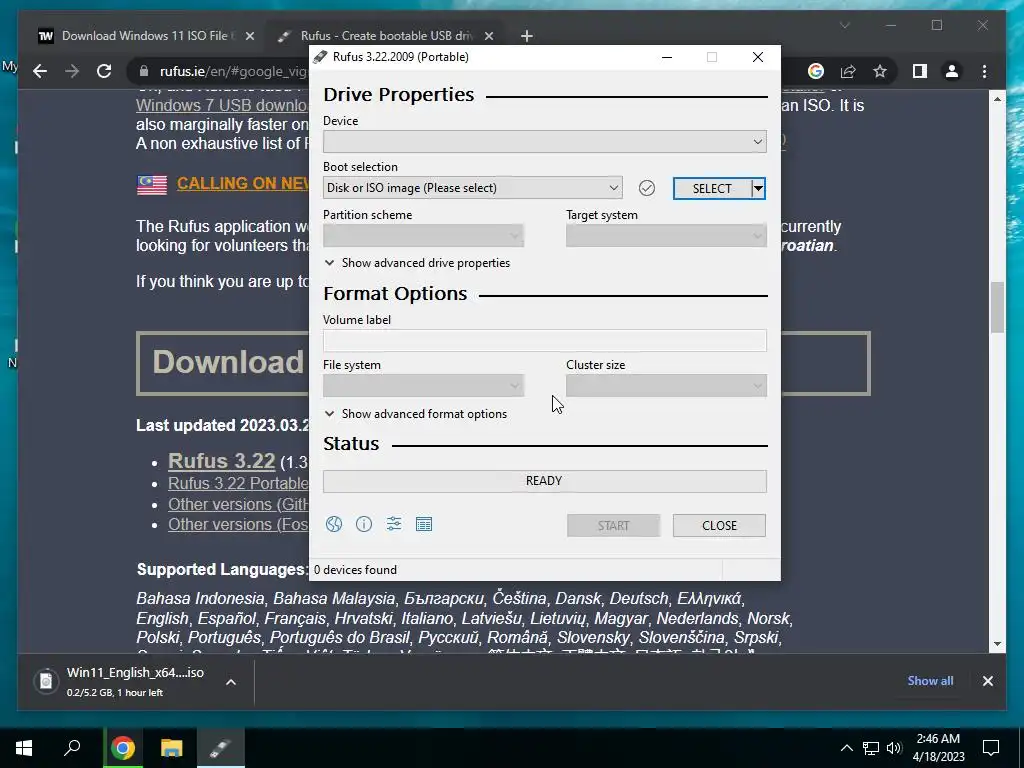The height and width of the screenshot is (768, 1024).
Task: Click the Chrome page vertical scrollbar thumb
Action: [x=997, y=308]
